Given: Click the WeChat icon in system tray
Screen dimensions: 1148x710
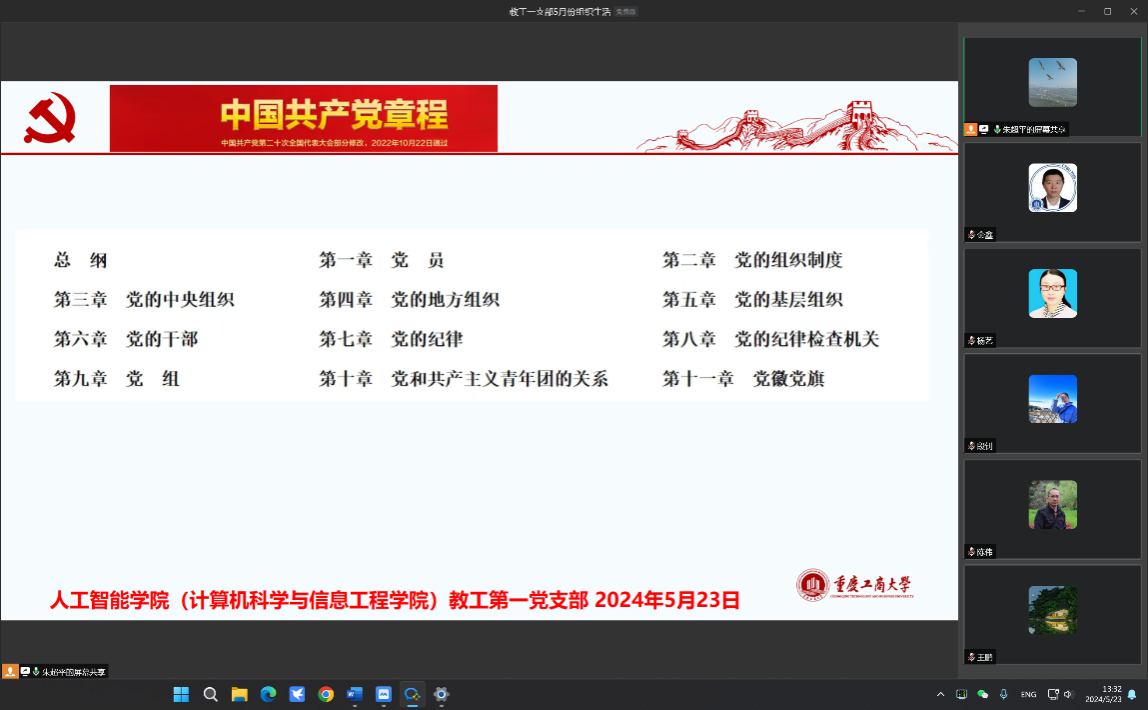Looking at the screenshot, I should (x=982, y=694).
